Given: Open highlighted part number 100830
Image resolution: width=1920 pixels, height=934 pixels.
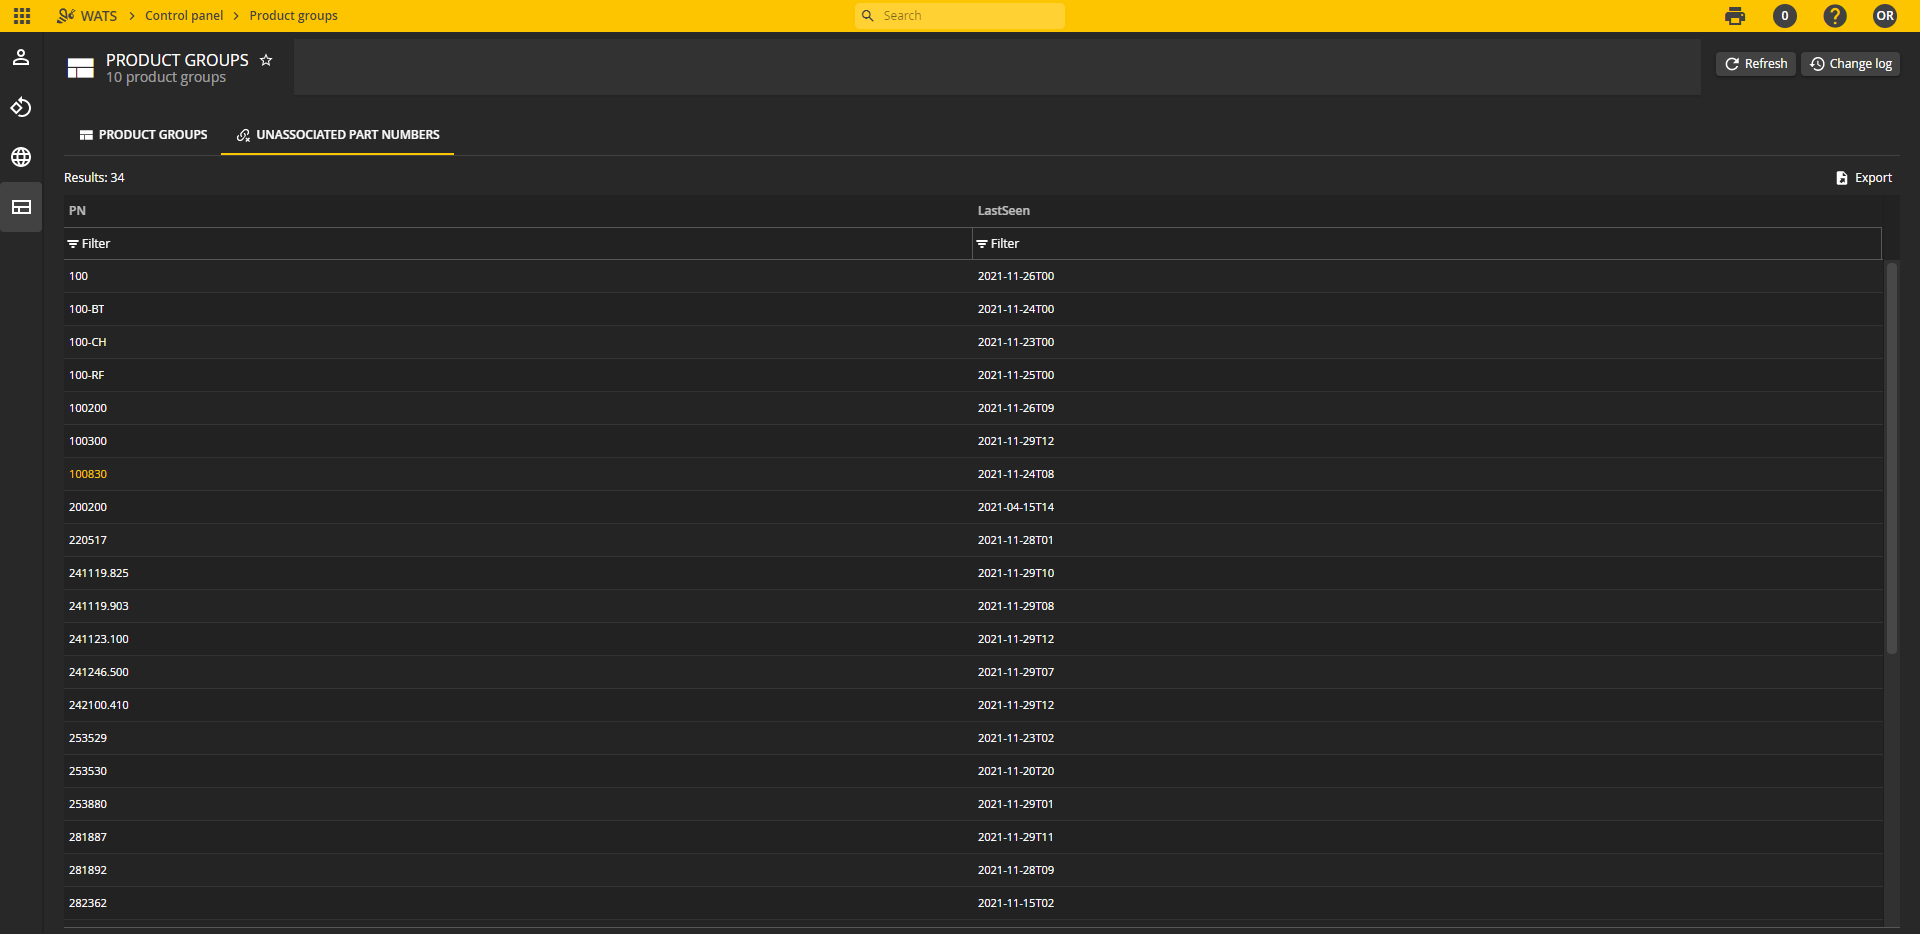Looking at the screenshot, I should click(88, 475).
